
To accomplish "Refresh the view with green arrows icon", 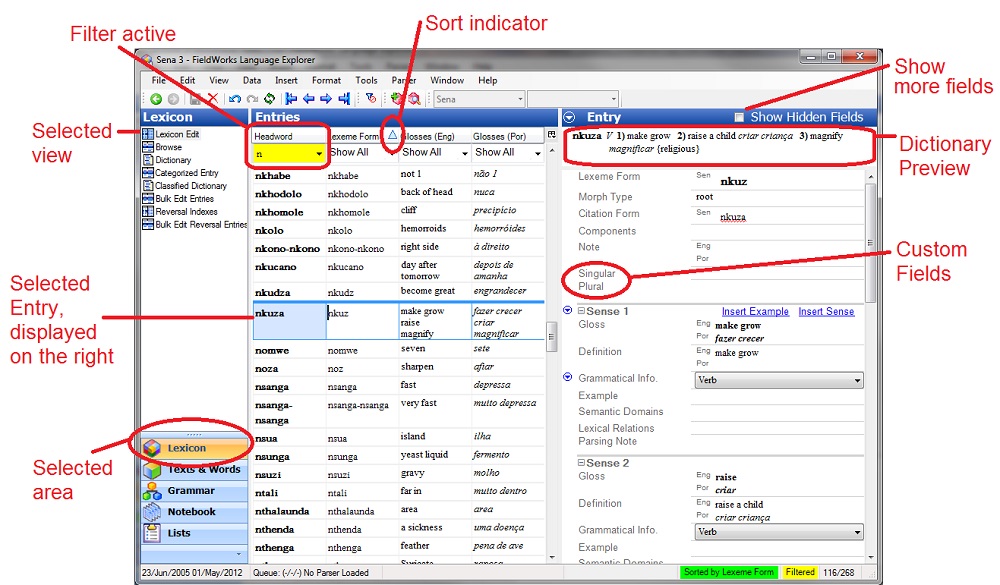I will [270, 99].
